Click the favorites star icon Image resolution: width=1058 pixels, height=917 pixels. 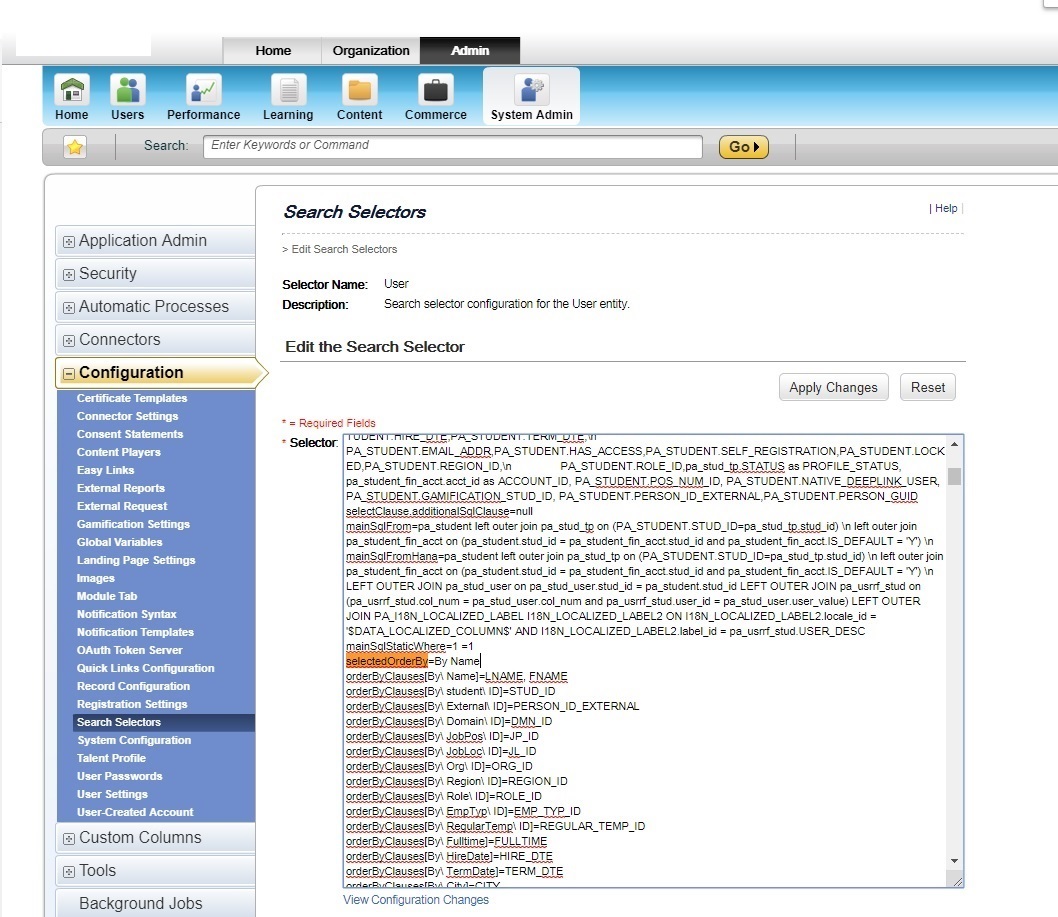(x=75, y=146)
